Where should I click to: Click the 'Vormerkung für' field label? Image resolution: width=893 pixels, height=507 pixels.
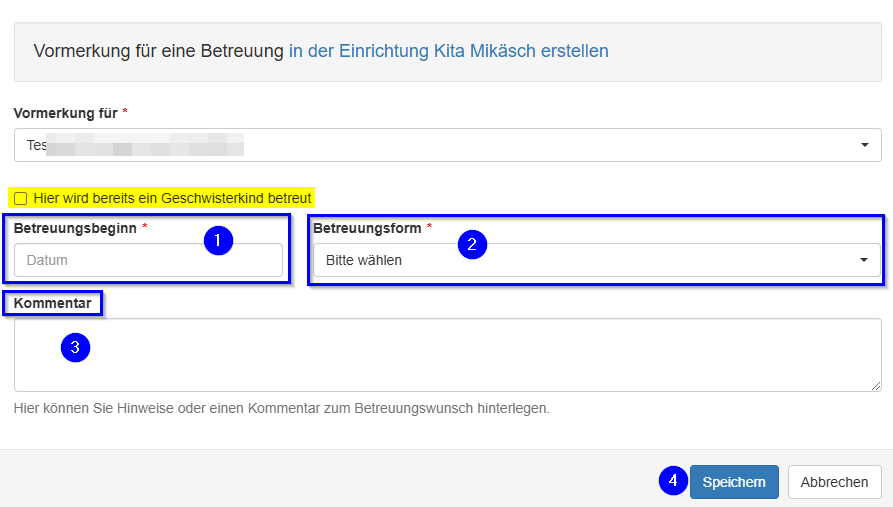tap(65, 112)
